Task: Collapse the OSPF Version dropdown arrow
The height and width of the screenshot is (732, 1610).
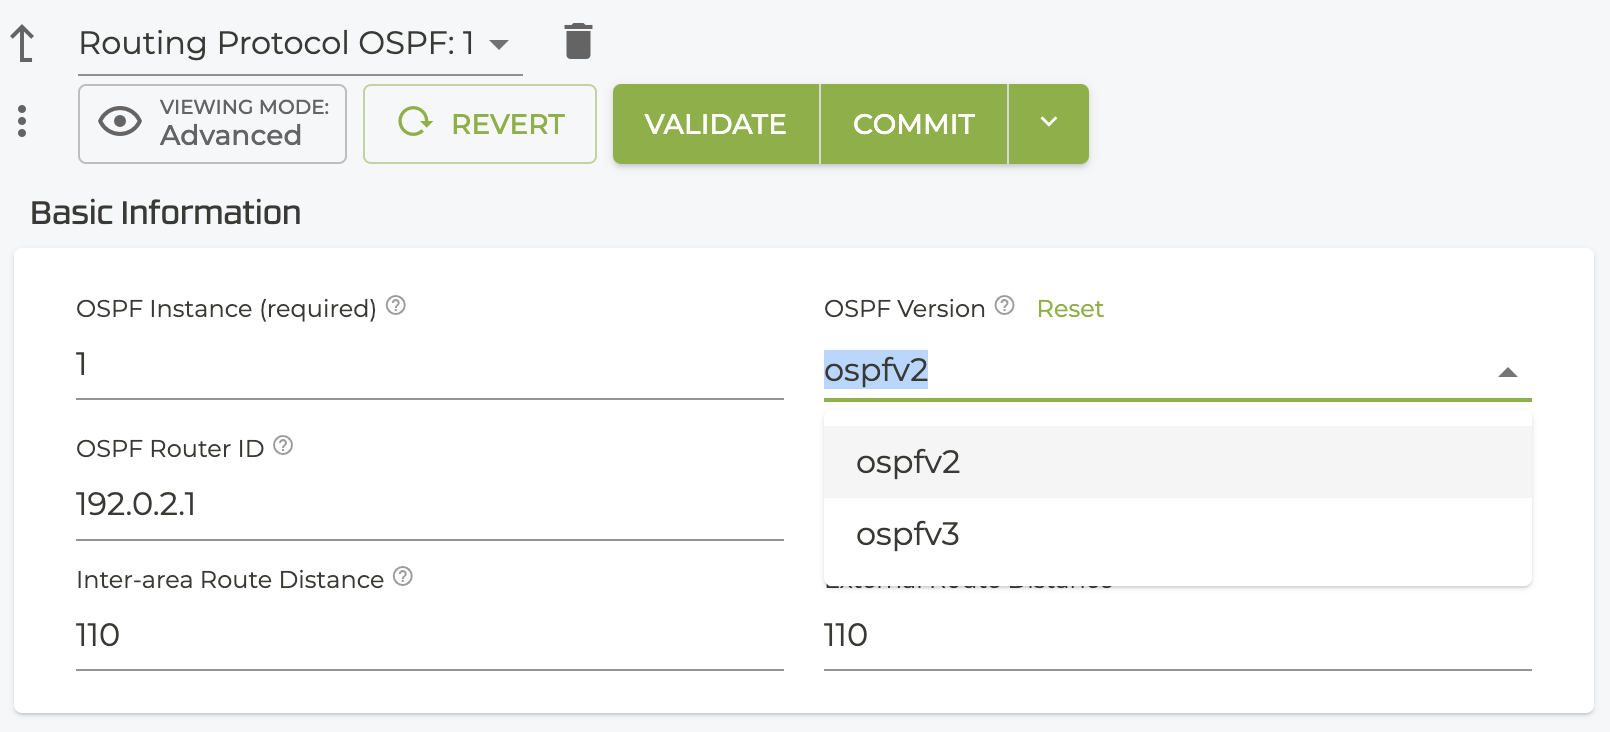Action: point(1508,372)
